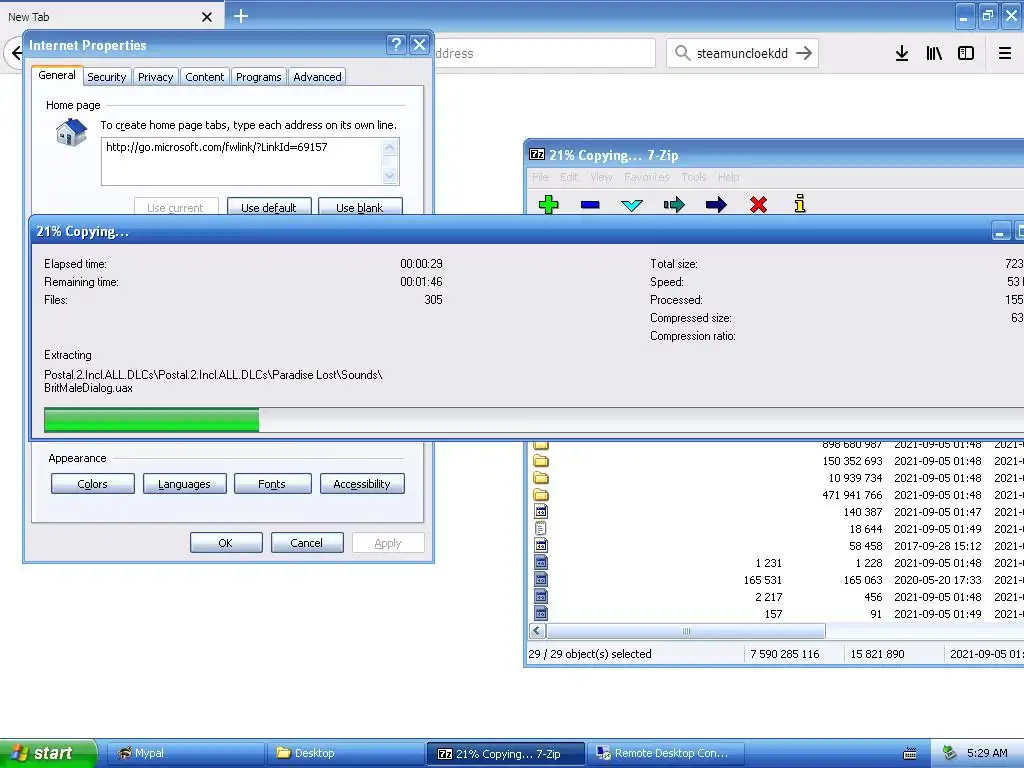Minimize the 21% Copying dialog
The height and width of the screenshot is (768, 1024).
pos(1000,231)
